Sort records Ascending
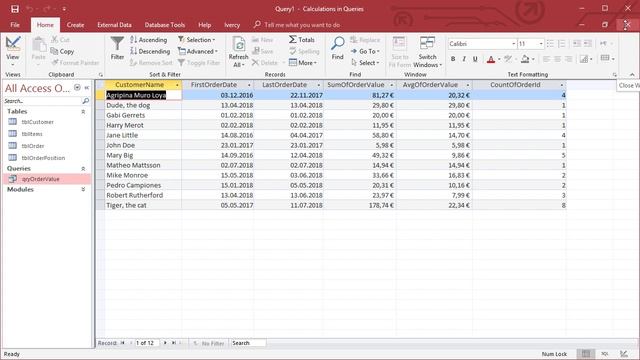 coord(149,40)
